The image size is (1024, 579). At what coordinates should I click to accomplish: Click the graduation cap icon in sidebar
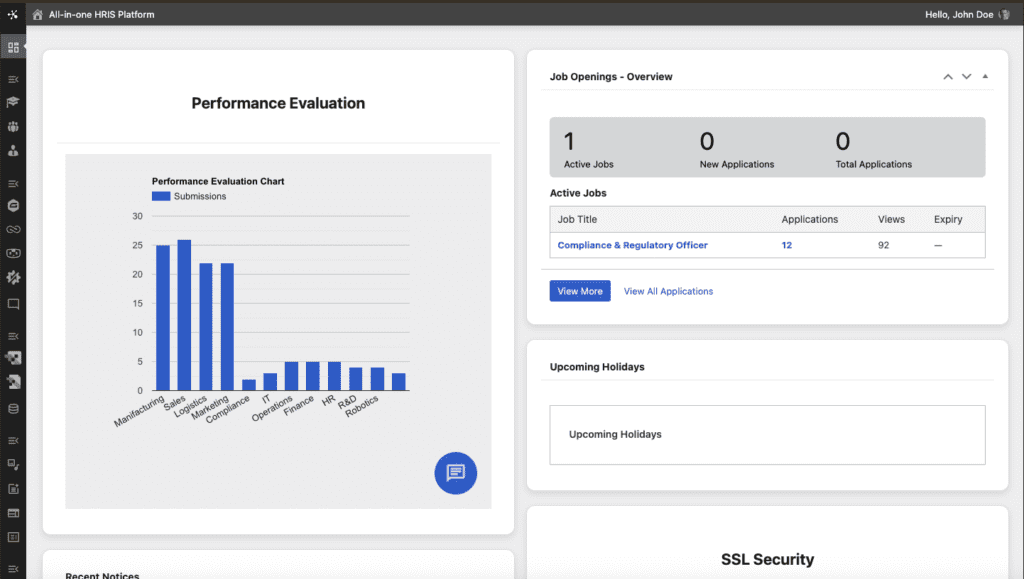coord(13,102)
